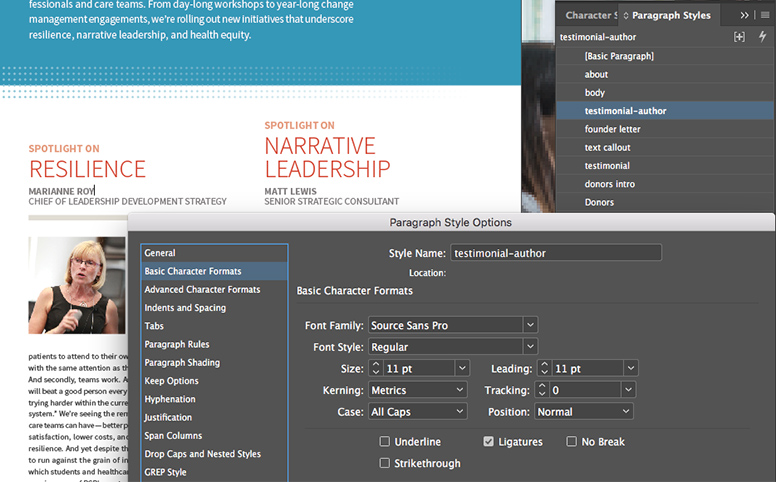Switch to the Character Styles tab

pyautogui.click(x=590, y=15)
